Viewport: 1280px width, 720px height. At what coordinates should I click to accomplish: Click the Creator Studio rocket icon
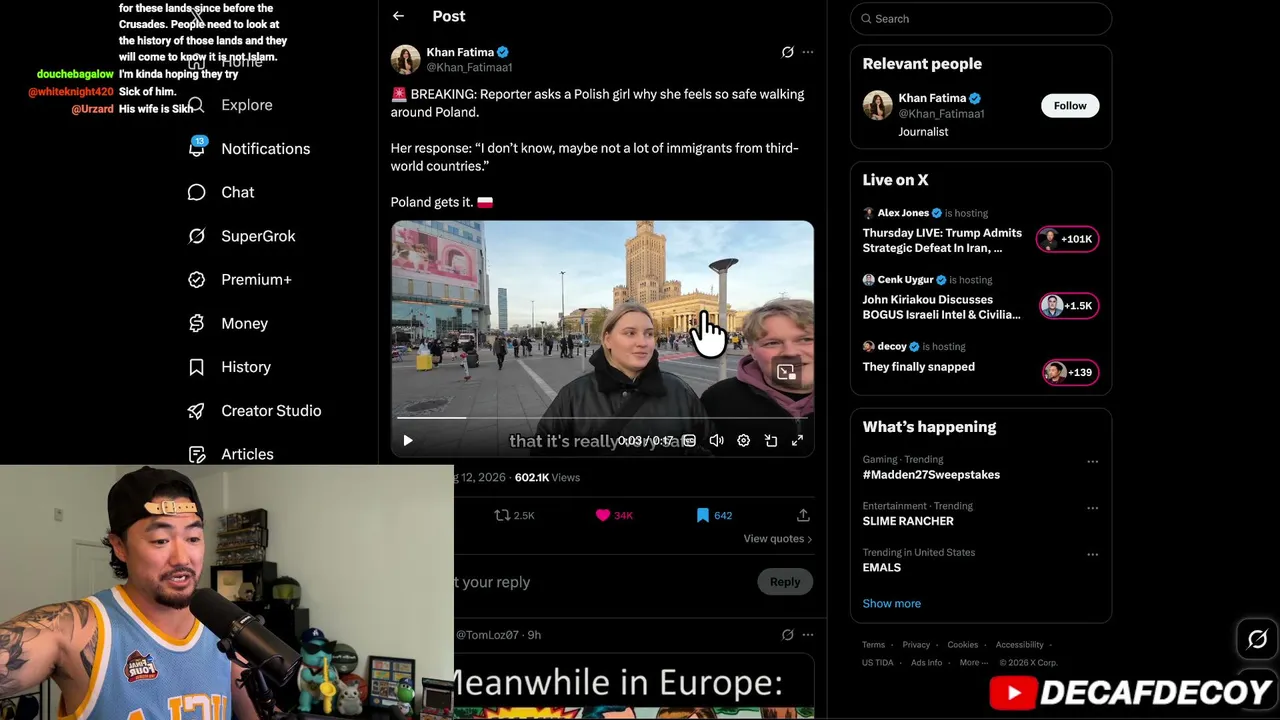pos(197,411)
